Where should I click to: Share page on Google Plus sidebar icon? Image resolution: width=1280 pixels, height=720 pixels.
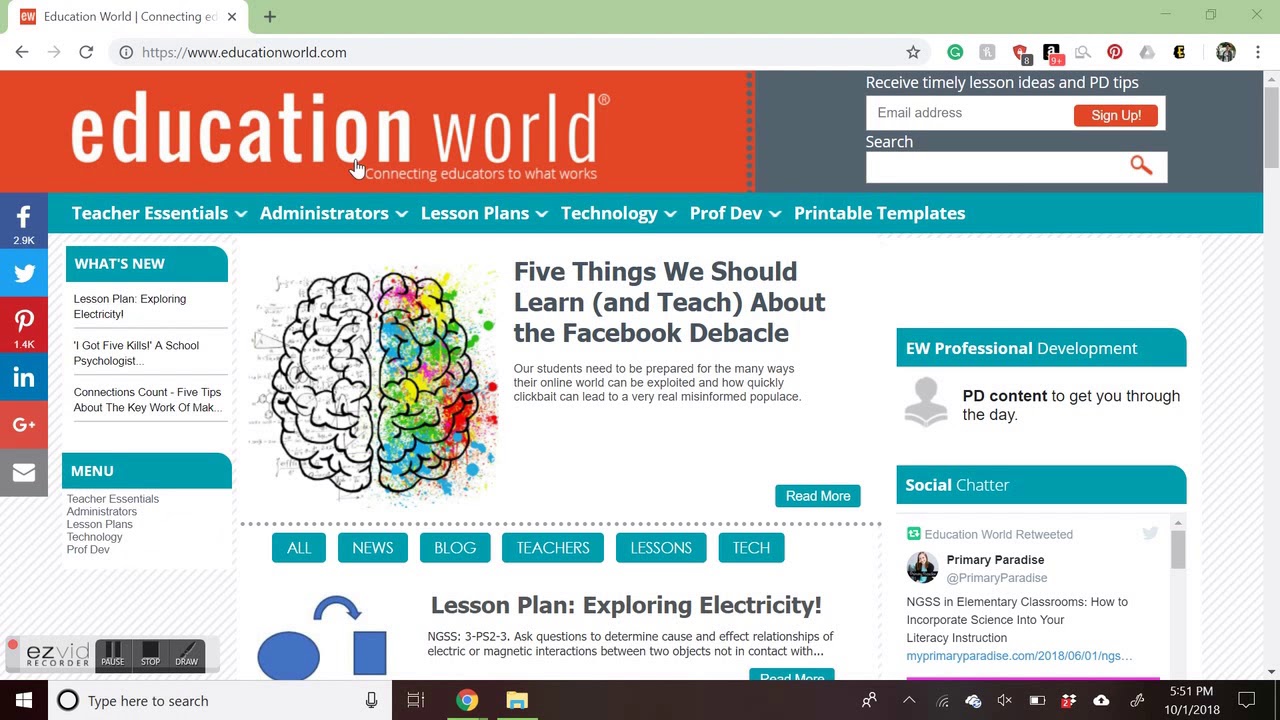[x=24, y=425]
